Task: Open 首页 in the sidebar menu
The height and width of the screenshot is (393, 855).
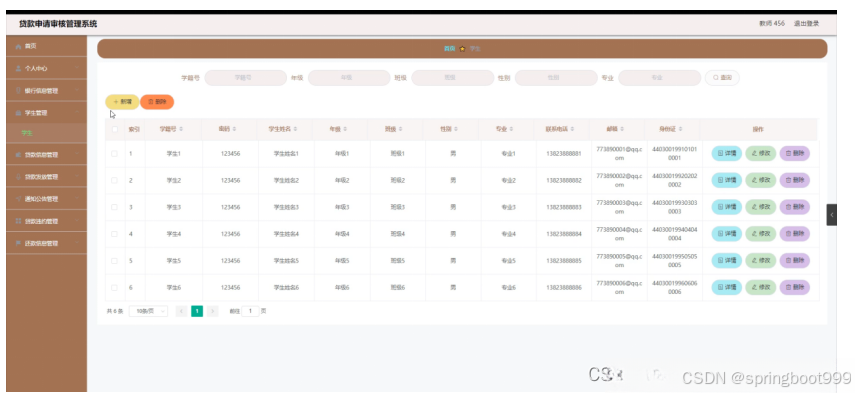Action: (46, 46)
